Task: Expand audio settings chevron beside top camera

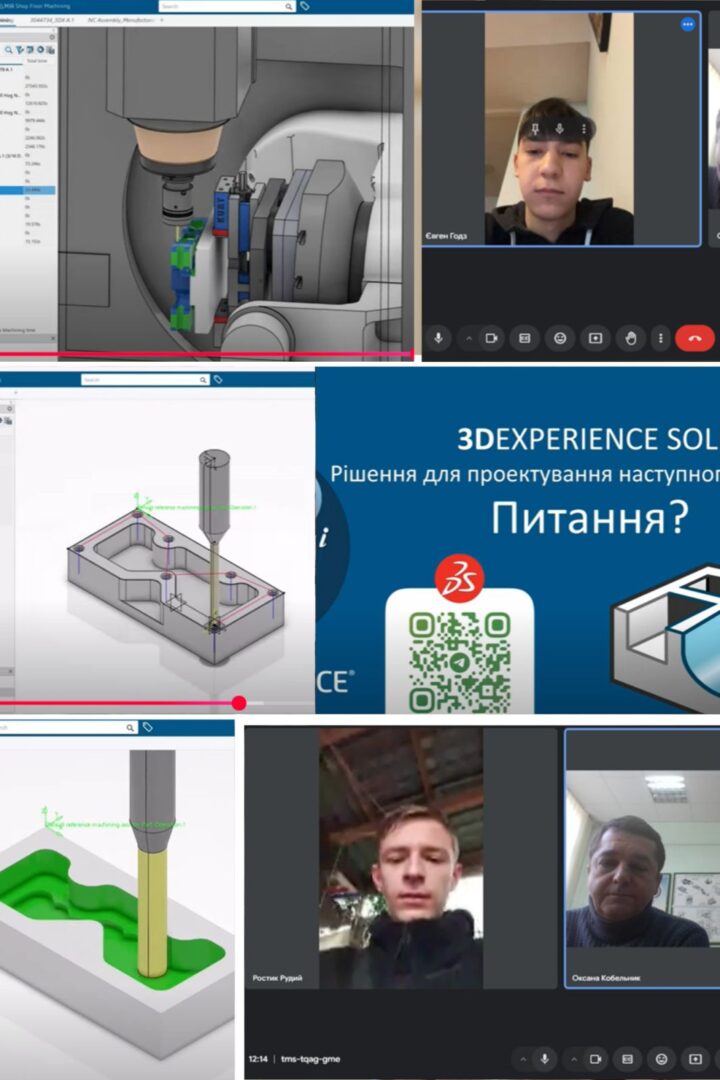Action: 469,338
